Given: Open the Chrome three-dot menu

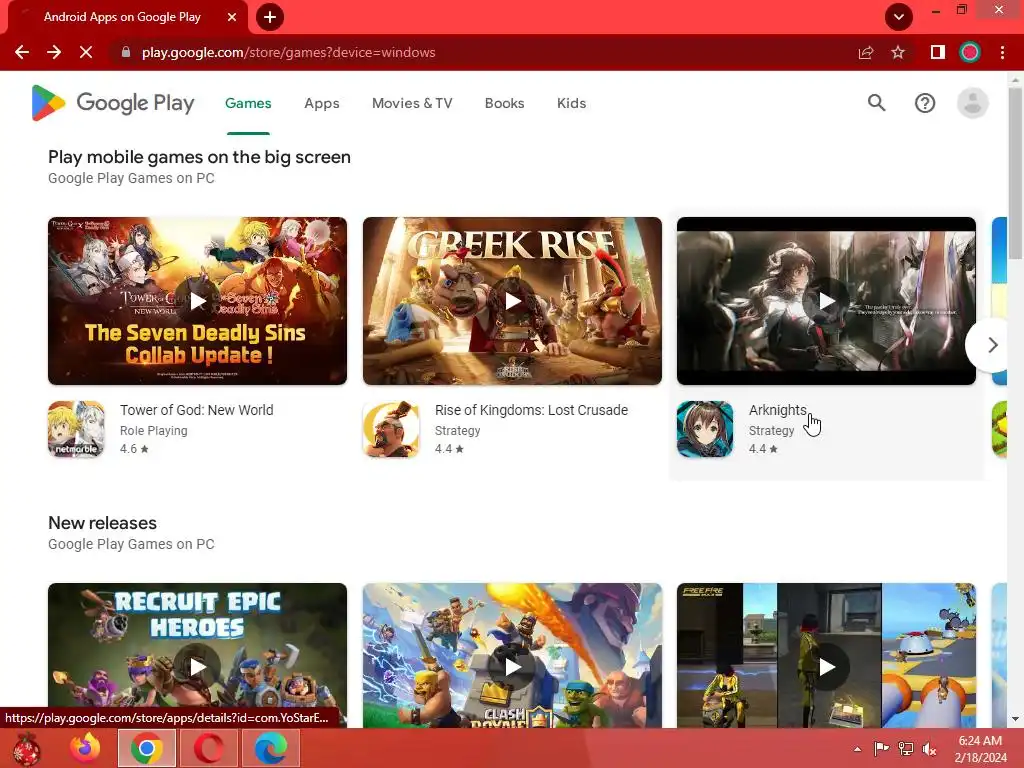Looking at the screenshot, I should [x=1002, y=52].
